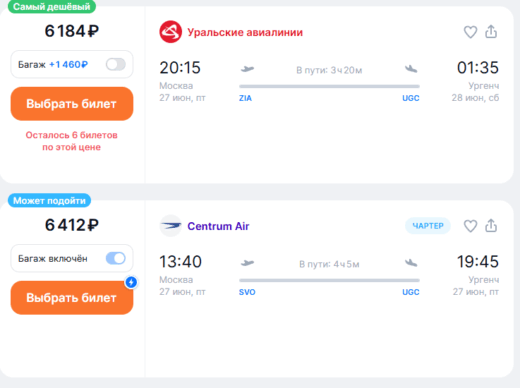Screen dimensions: 520x388
Task: Open Centrum Air airline link
Action: [x=218, y=226]
